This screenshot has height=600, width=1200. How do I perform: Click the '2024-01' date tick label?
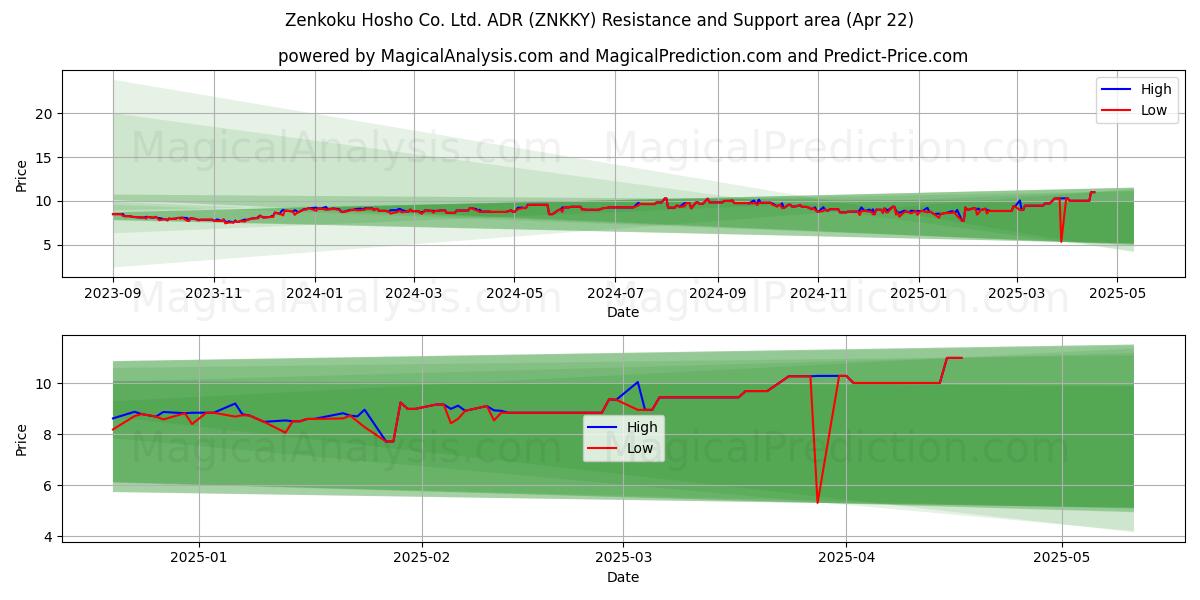pos(315,294)
